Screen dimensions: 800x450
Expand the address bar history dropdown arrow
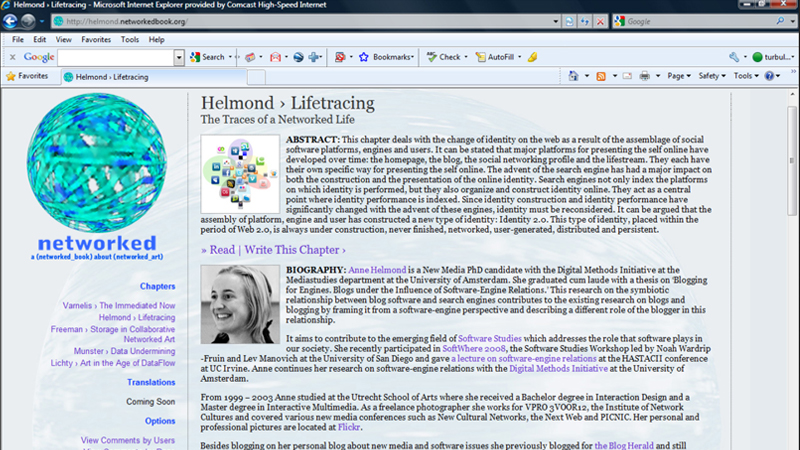(556, 21)
